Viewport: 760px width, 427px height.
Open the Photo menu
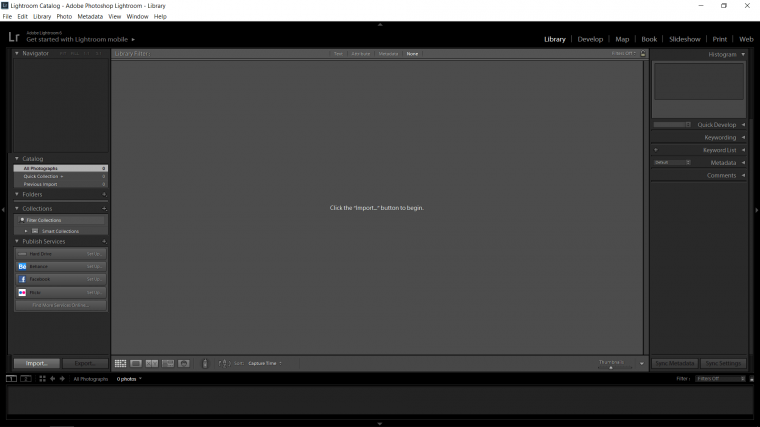64,16
